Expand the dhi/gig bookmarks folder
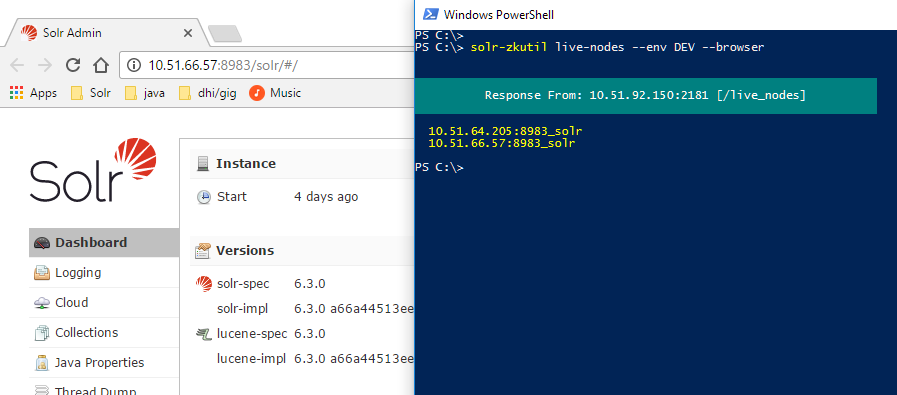This screenshot has height=395, width=897. [211, 93]
